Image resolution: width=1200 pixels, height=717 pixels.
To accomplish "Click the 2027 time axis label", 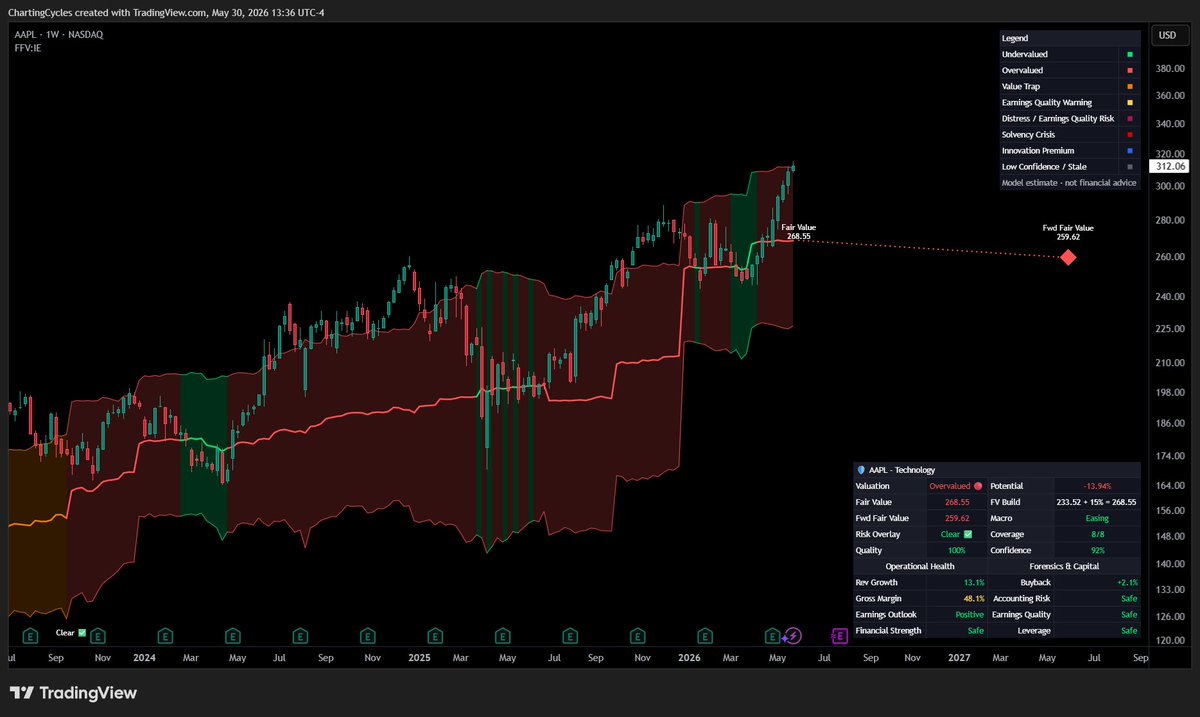I will click(959, 658).
